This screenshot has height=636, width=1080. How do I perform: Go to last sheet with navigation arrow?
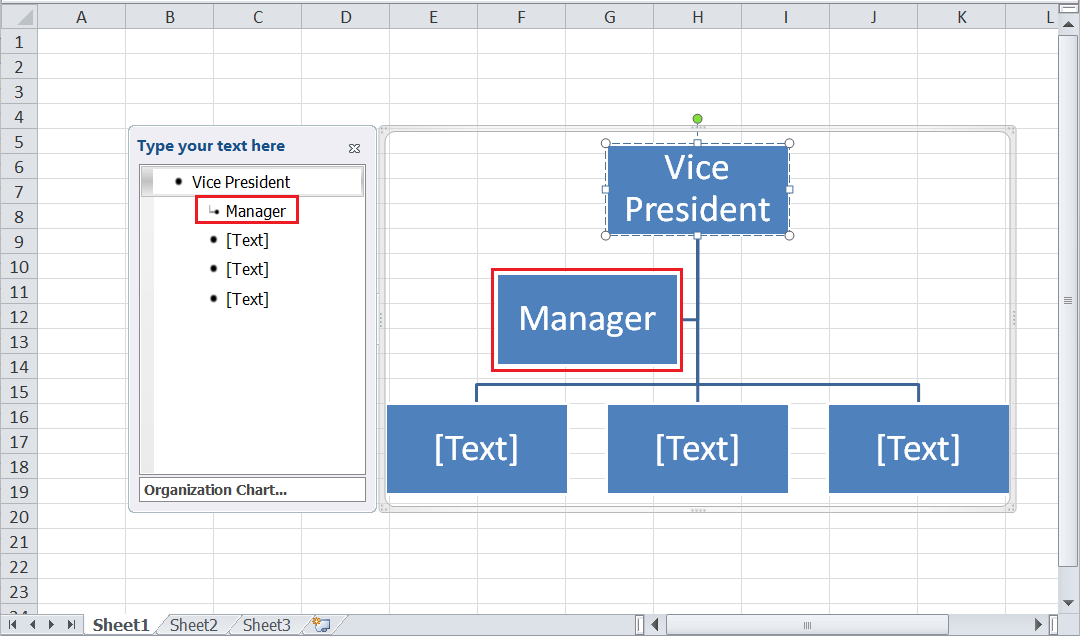tap(70, 624)
